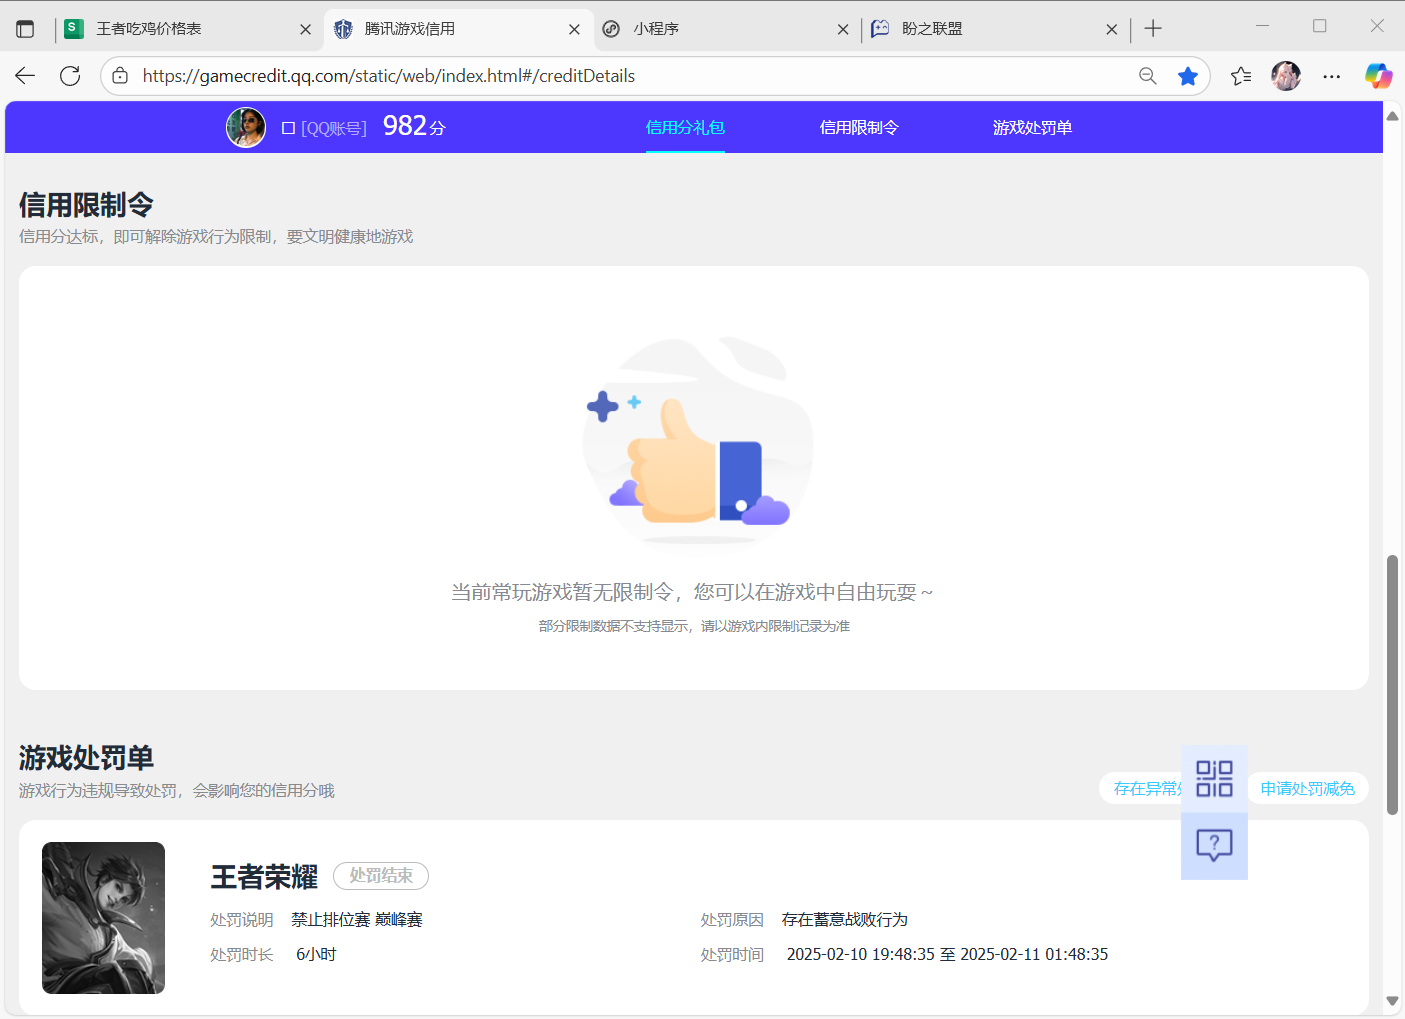Click the user avatar in purple header
The image size is (1405, 1019).
(246, 127)
